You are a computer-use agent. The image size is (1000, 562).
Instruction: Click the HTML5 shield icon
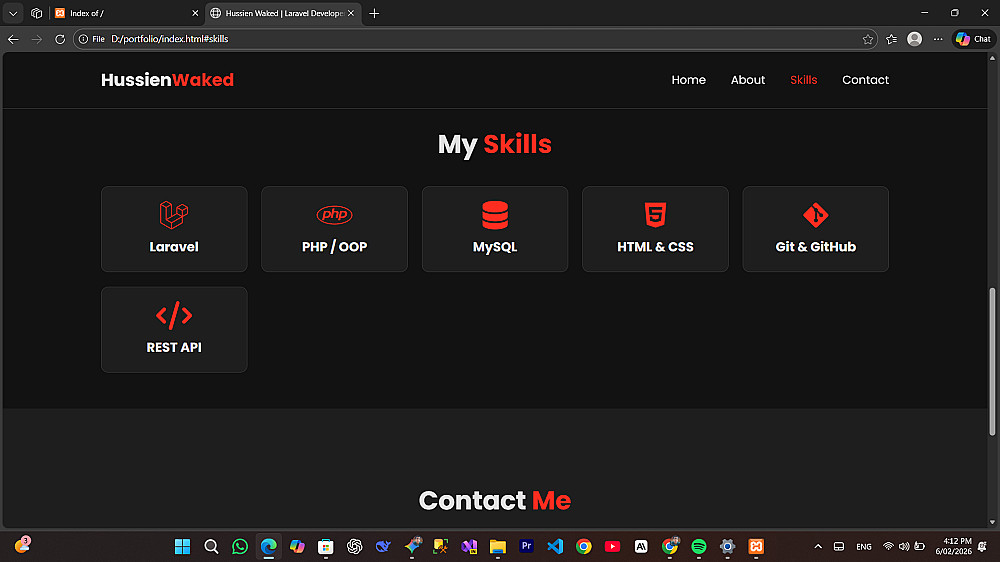coord(655,215)
